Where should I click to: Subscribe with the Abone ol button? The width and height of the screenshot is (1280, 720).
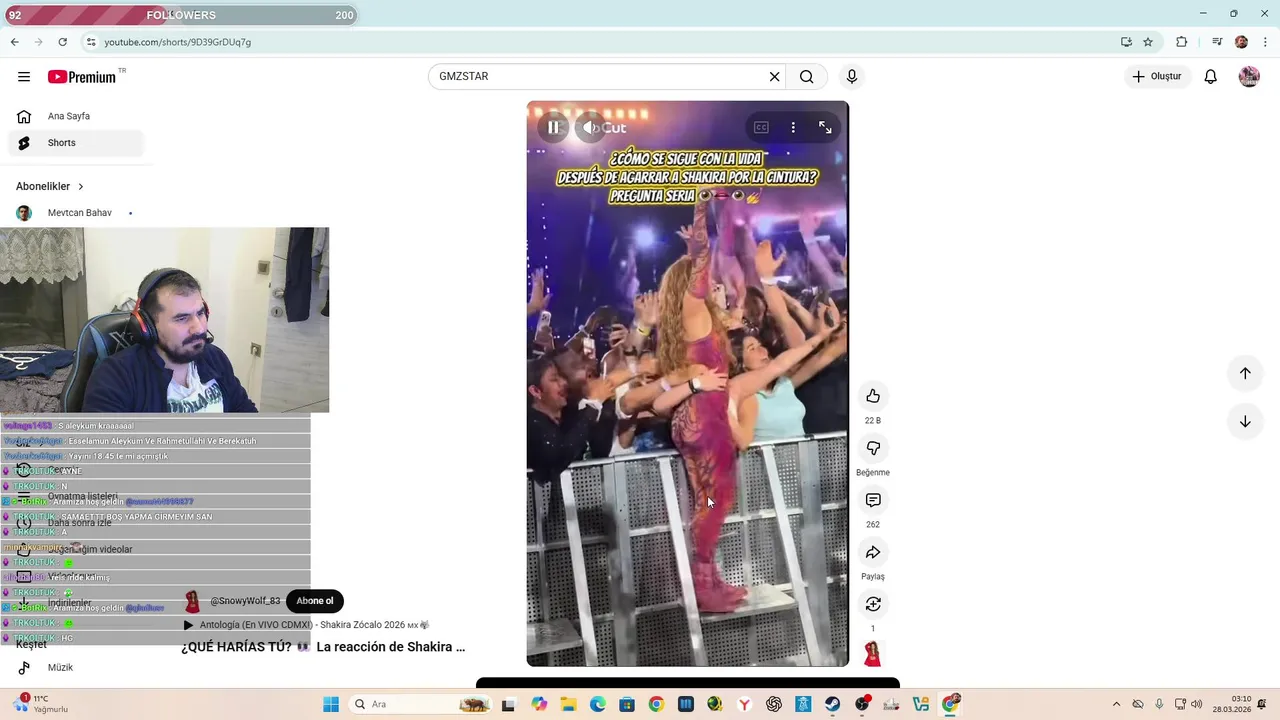[x=314, y=601]
